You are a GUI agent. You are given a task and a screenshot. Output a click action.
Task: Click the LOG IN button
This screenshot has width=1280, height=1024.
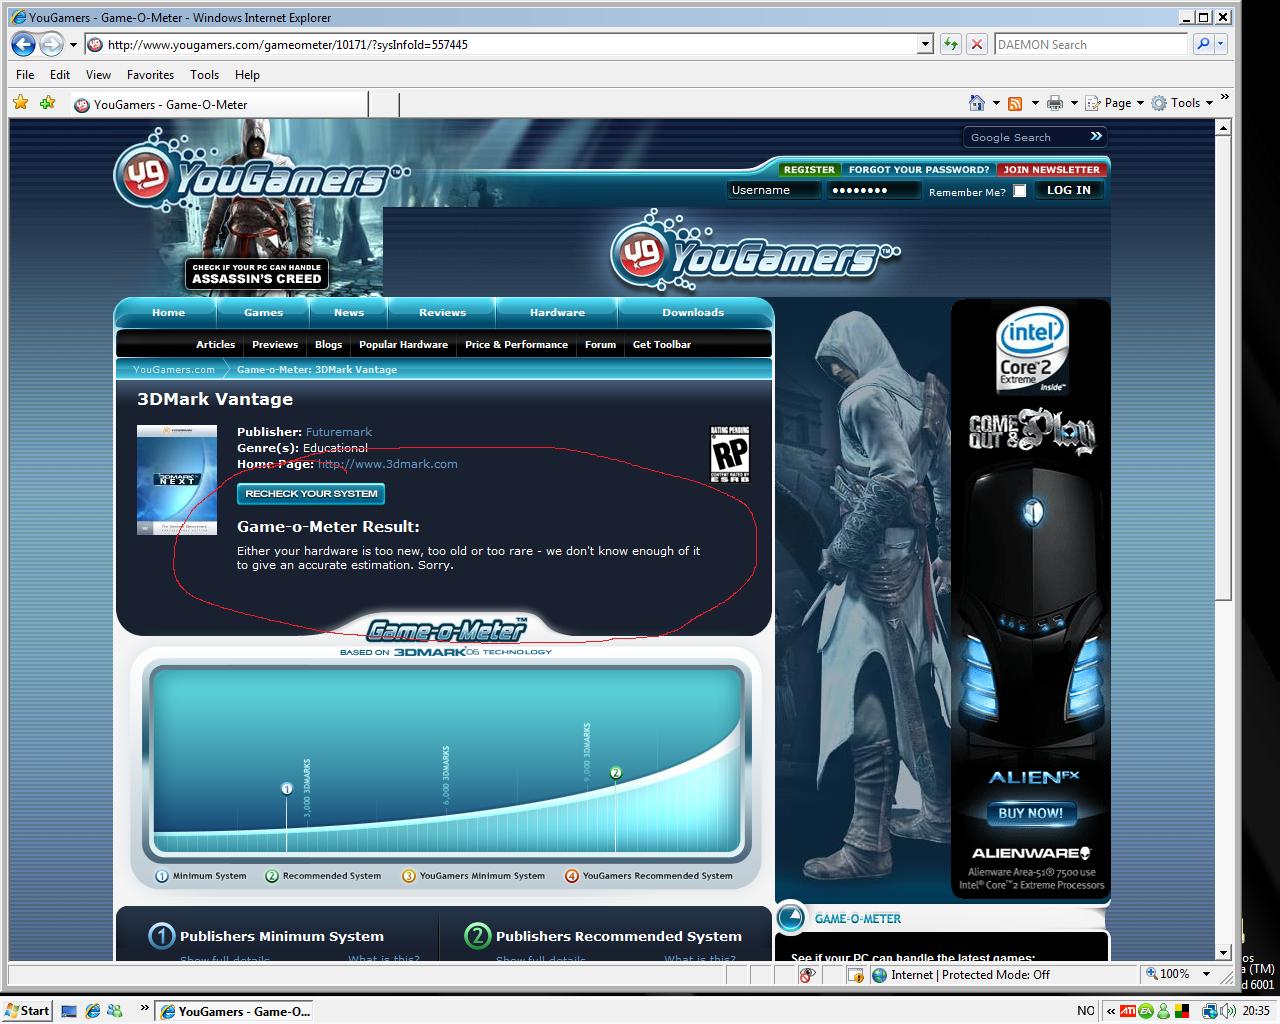(x=1069, y=190)
